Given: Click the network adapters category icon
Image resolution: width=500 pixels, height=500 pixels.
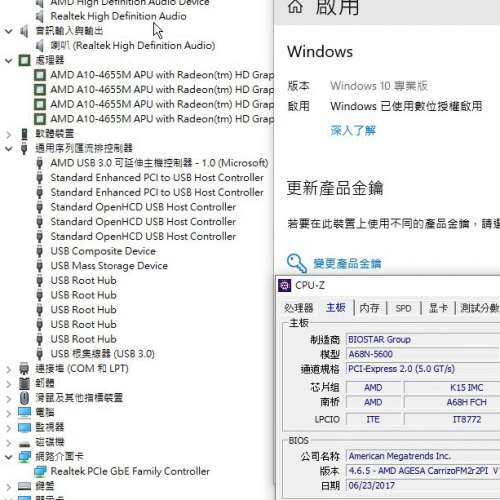Looking at the screenshot, I should point(24,456).
